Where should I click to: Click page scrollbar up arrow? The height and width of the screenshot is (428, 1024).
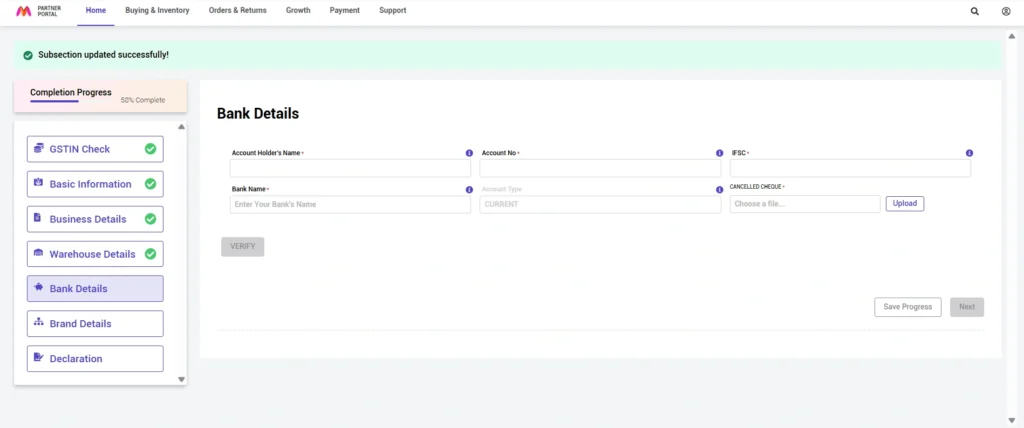pos(1012,35)
